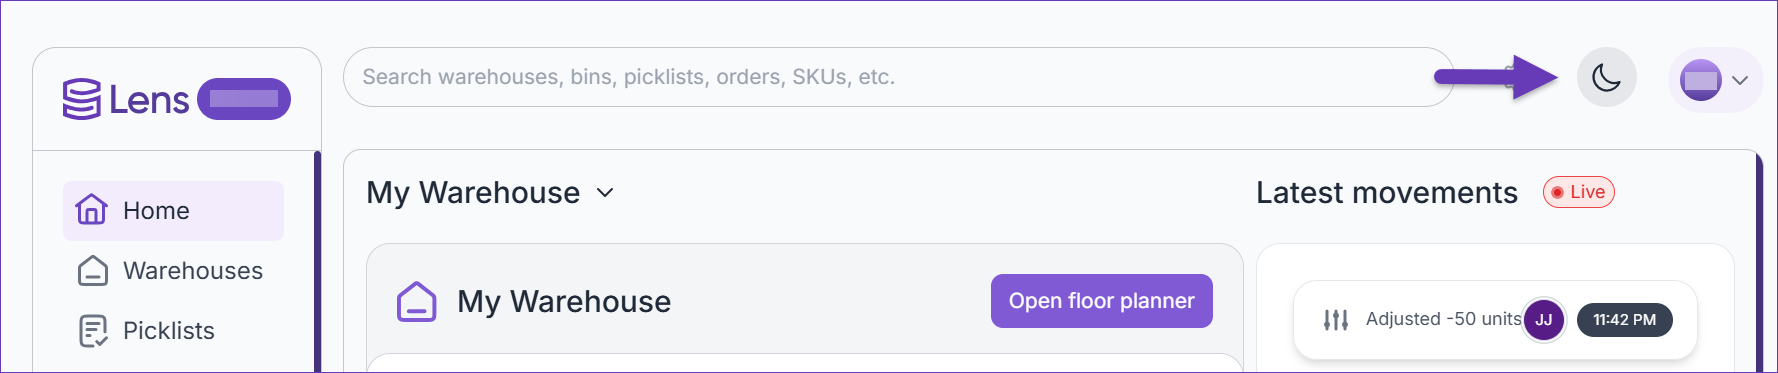Focus the search warehouses, bins, picklists field
Viewport: 1778px width, 373px height.
(x=898, y=77)
